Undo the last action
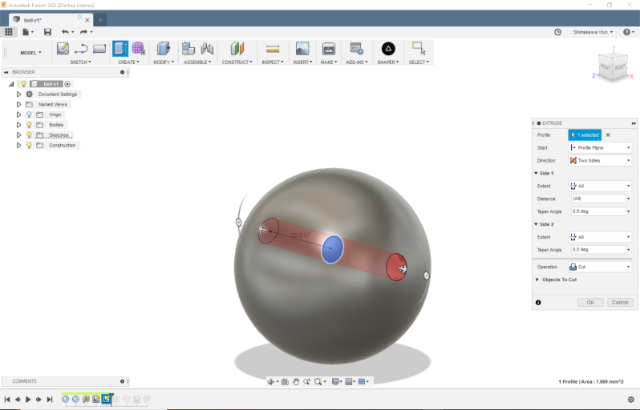Viewport: 640px width, 410px height. pos(65,32)
